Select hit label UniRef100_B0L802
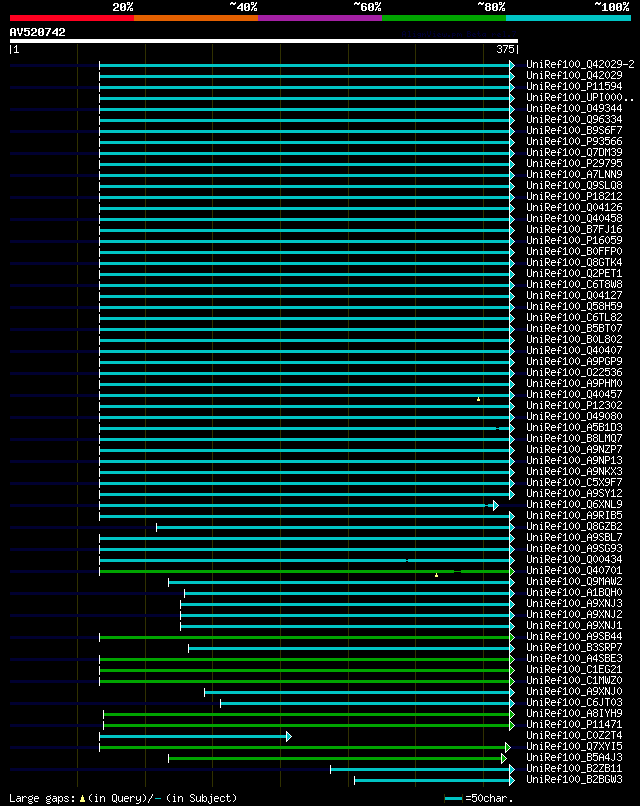The height and width of the screenshot is (806, 640). point(574,339)
